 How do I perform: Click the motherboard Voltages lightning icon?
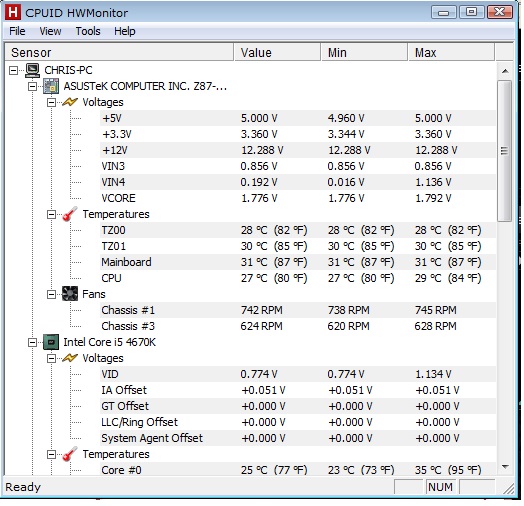[70, 102]
